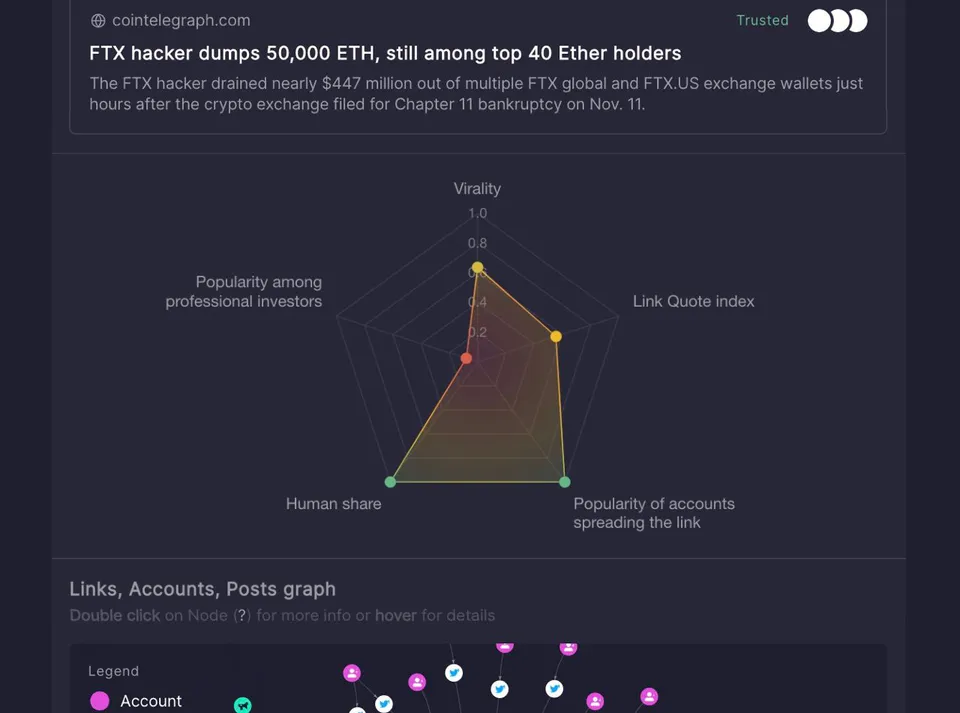The width and height of the screenshot is (960, 713).
Task: Click the Link Quote index axis label
Action: tap(693, 301)
